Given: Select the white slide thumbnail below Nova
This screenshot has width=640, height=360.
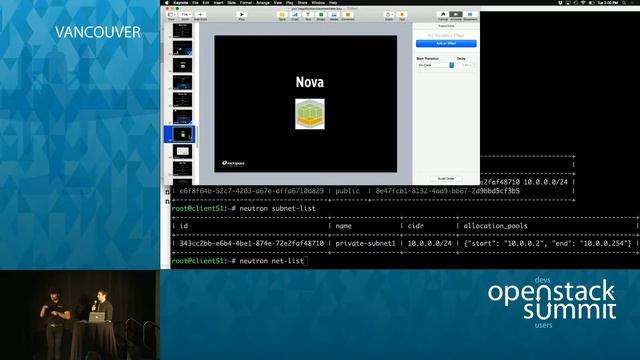Looking at the screenshot, I should click(182, 151).
